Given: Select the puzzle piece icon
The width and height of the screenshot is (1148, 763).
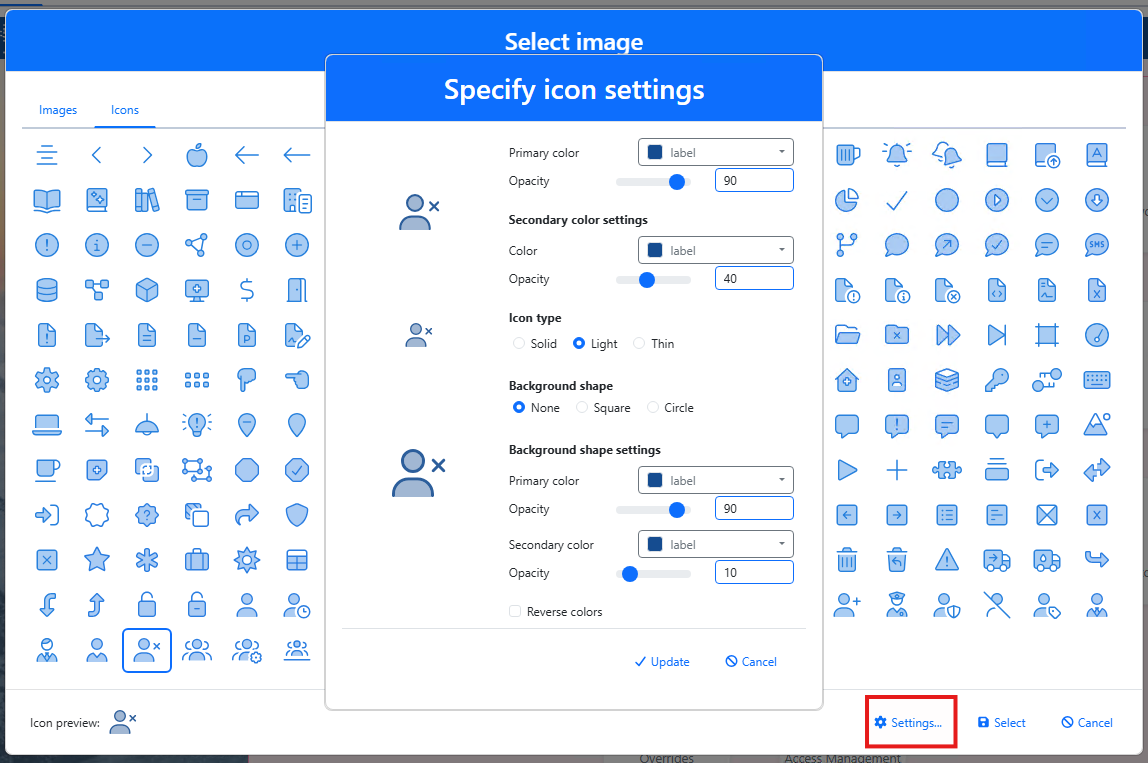Looking at the screenshot, I should 947,470.
